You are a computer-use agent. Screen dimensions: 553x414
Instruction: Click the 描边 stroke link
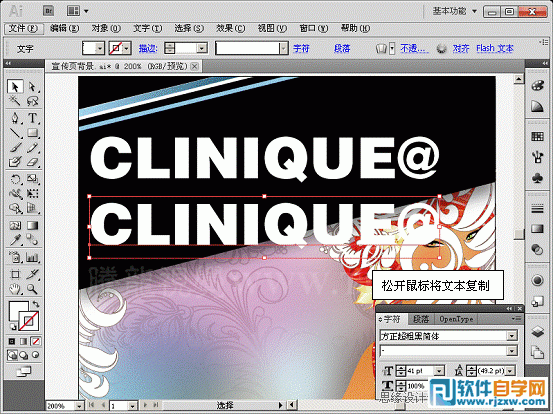(148, 48)
